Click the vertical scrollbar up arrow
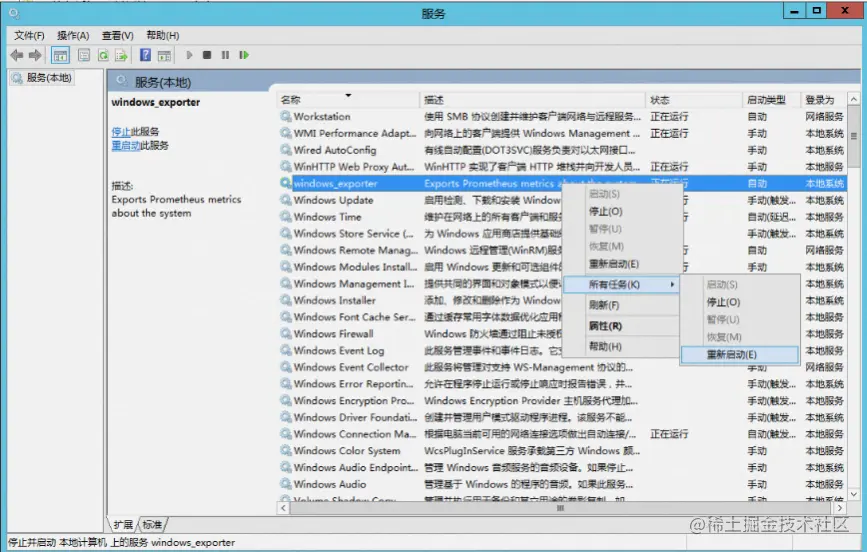The image size is (867, 552). pyautogui.click(x=854, y=99)
